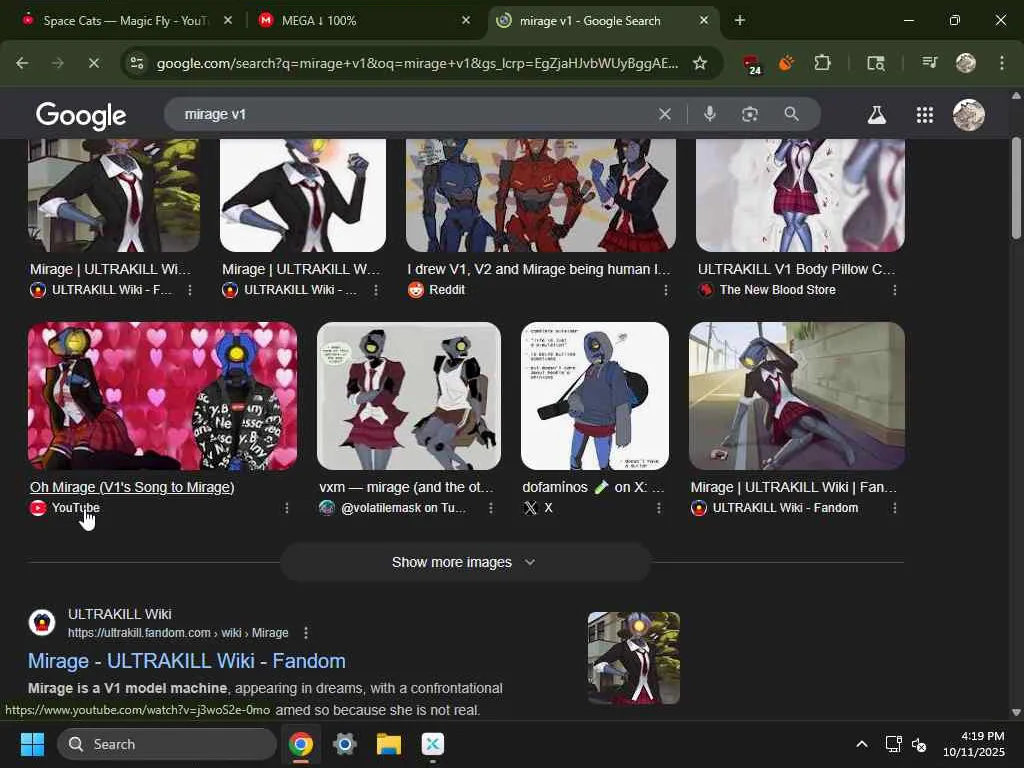Click the Windows taskbar Search box
Viewport: 1024px width, 768px height.
[167, 744]
